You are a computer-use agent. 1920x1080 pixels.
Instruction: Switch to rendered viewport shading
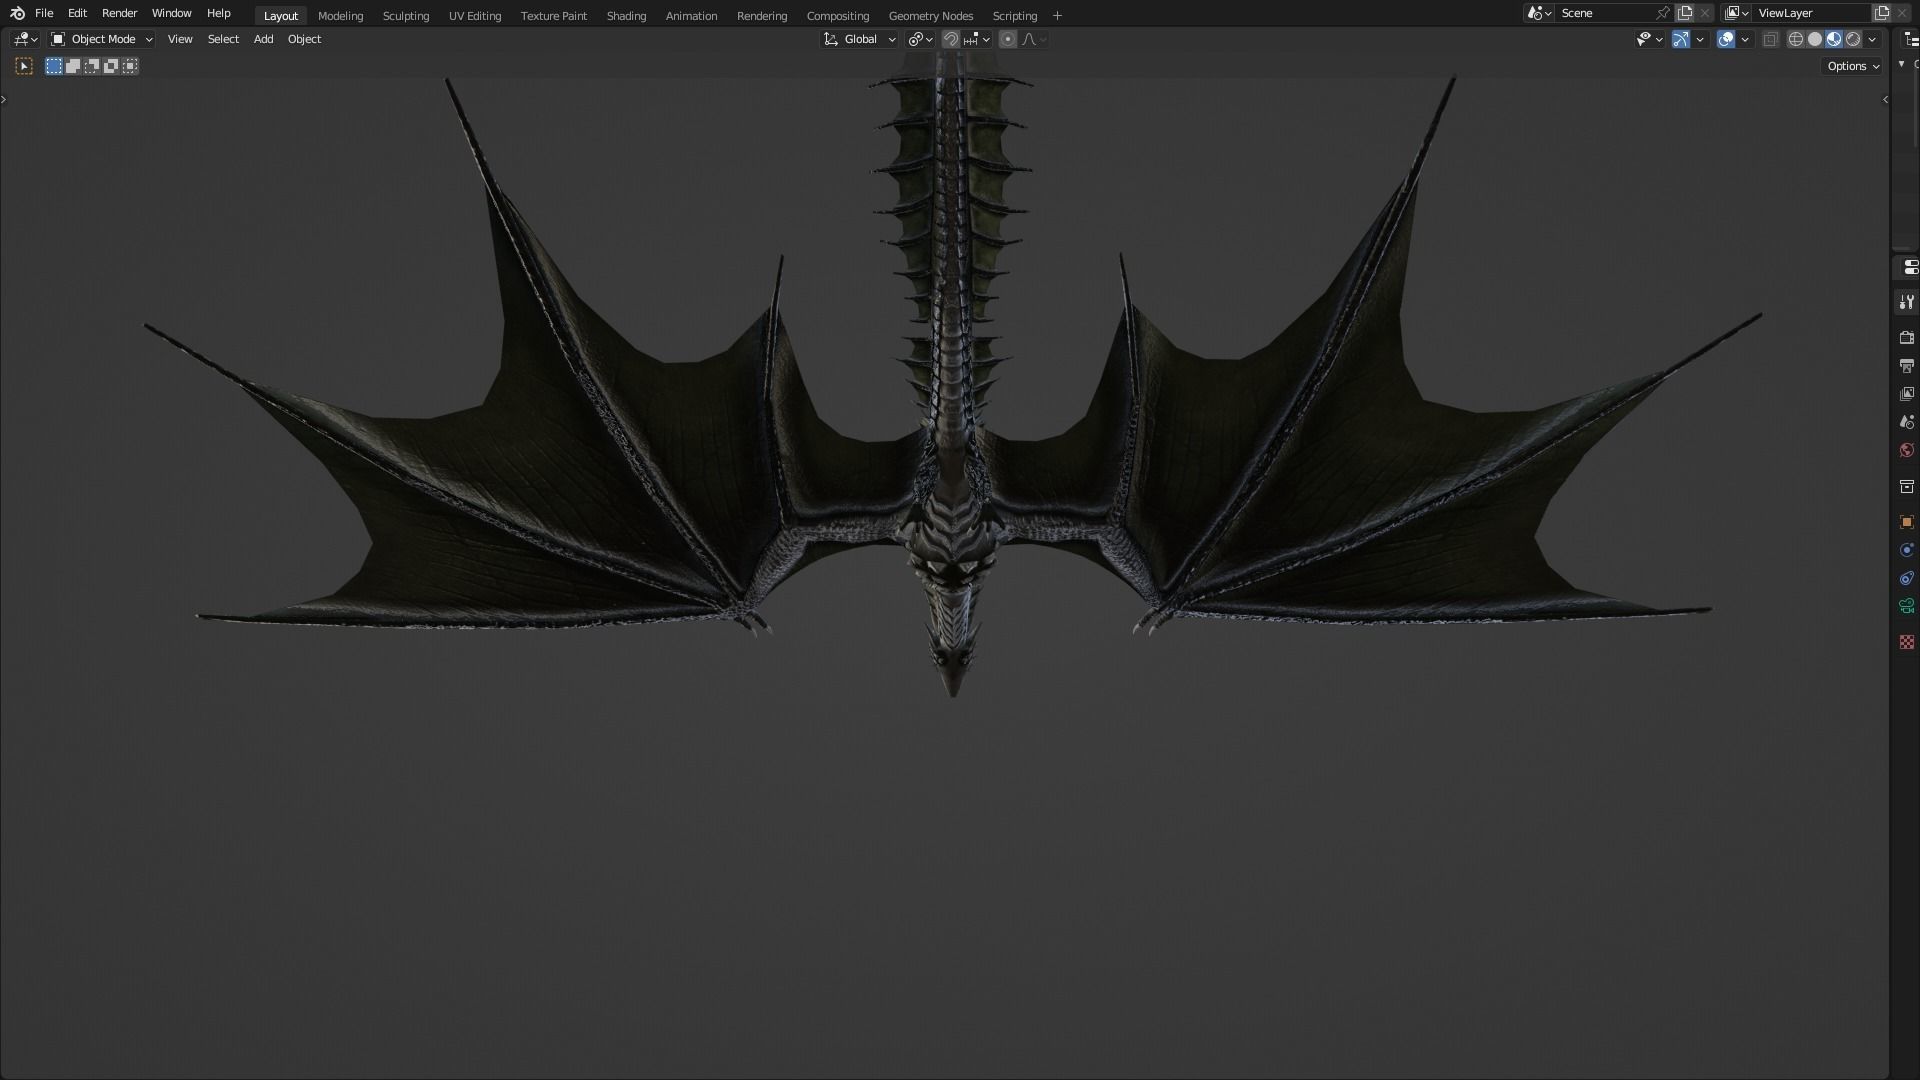1853,39
